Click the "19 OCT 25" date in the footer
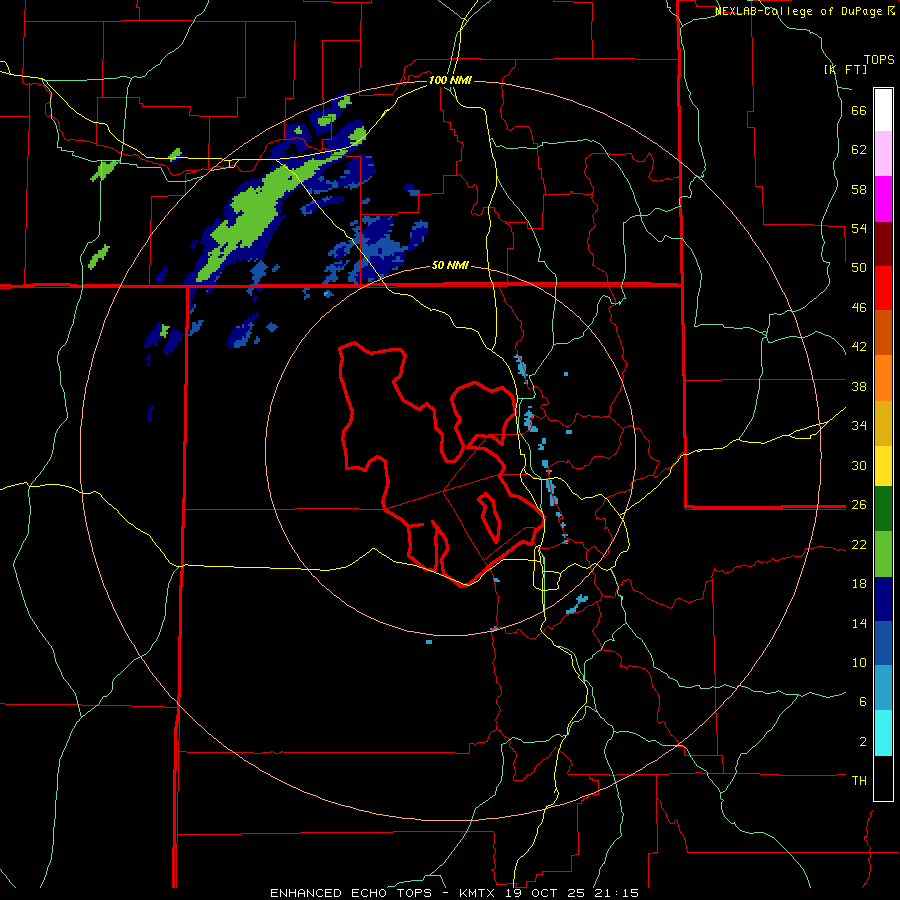This screenshot has width=900, height=900. point(544,893)
